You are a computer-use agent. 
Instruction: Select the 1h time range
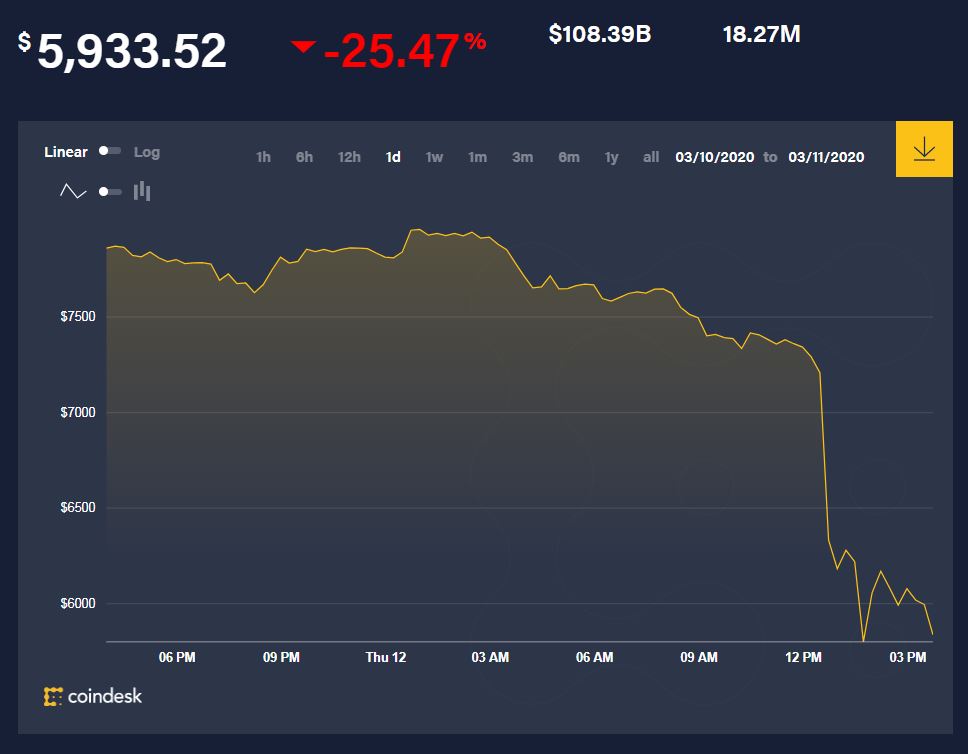[x=263, y=157]
